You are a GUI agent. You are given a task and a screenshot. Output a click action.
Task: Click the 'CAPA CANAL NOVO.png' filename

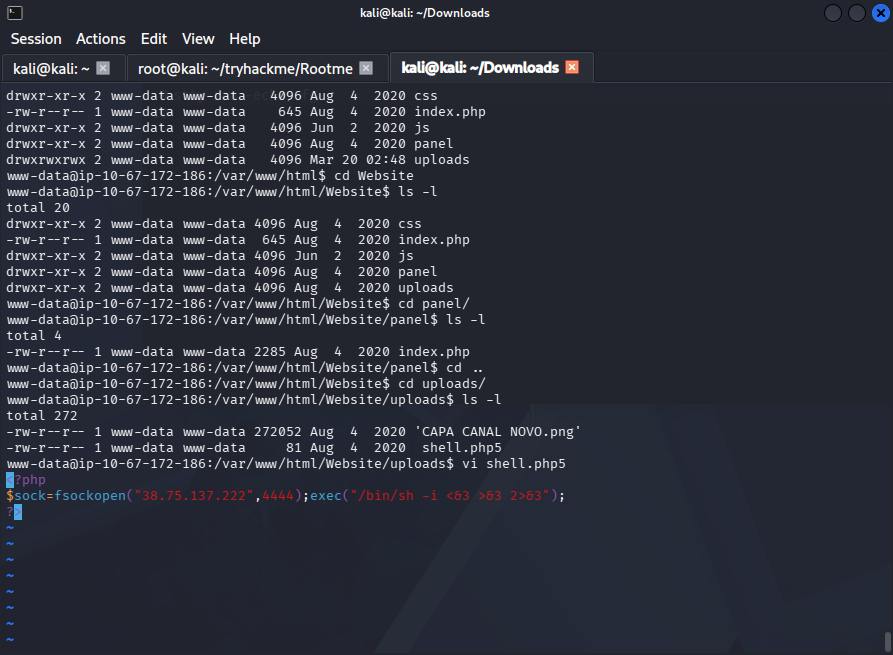[498, 432]
